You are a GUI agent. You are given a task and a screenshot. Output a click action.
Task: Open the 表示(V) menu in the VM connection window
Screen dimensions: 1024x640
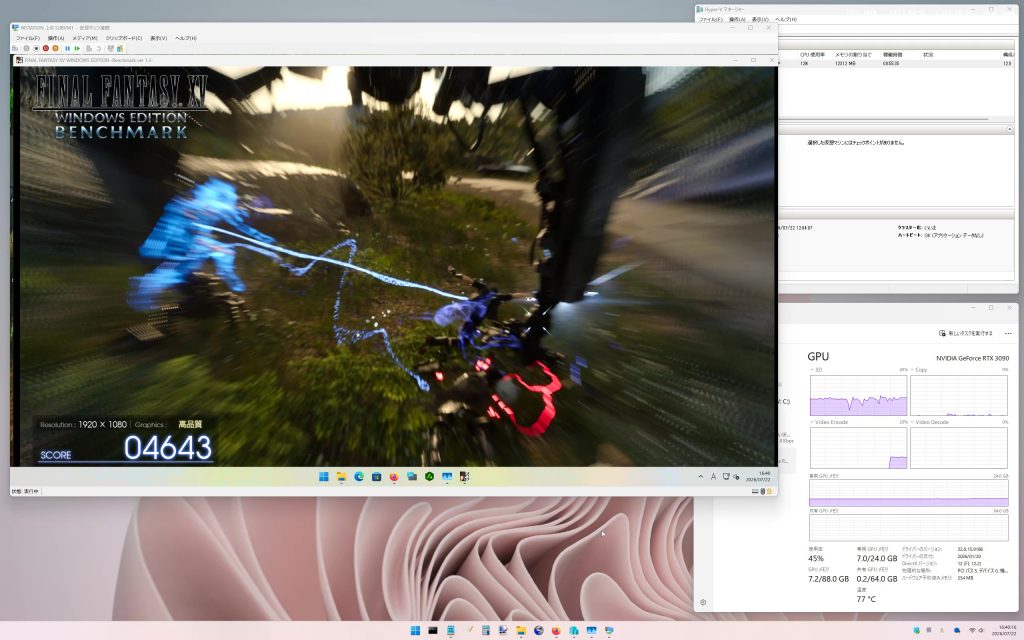pos(159,39)
